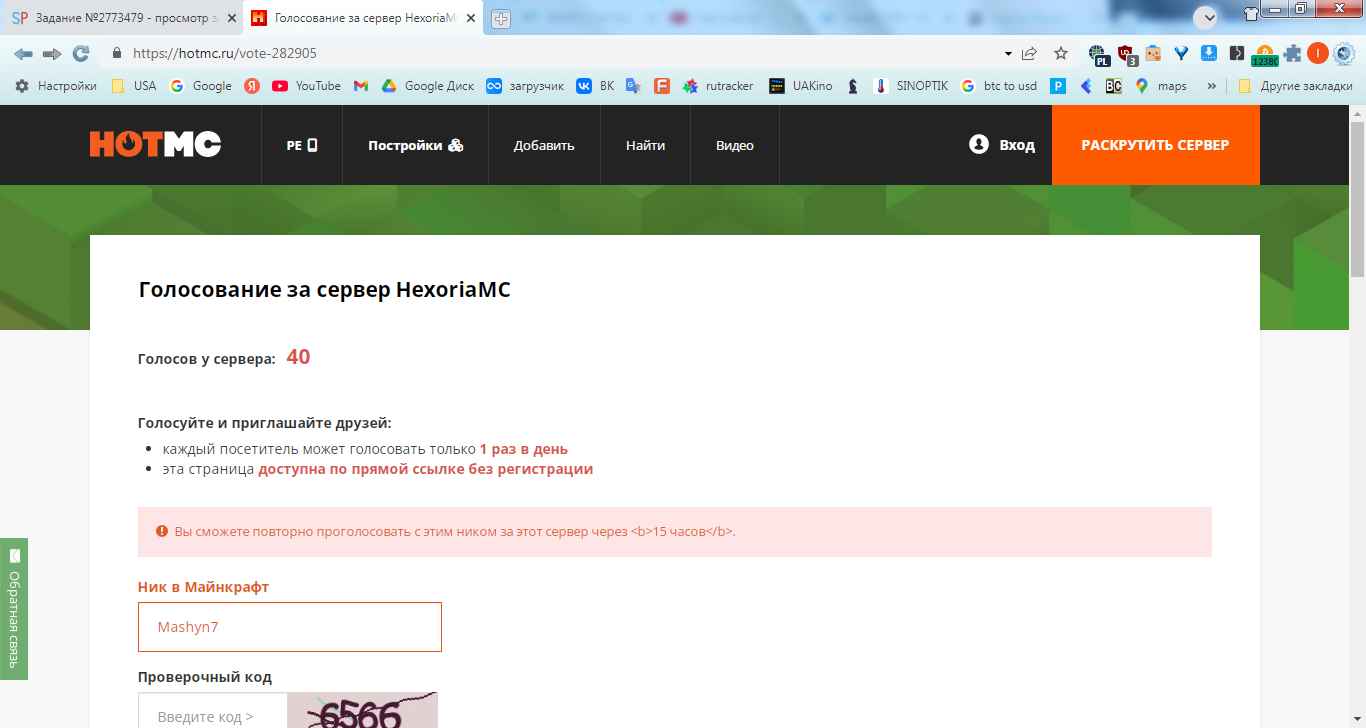1366x728 pixels.
Task: Go back with the browser back arrow
Action: [x=23, y=53]
